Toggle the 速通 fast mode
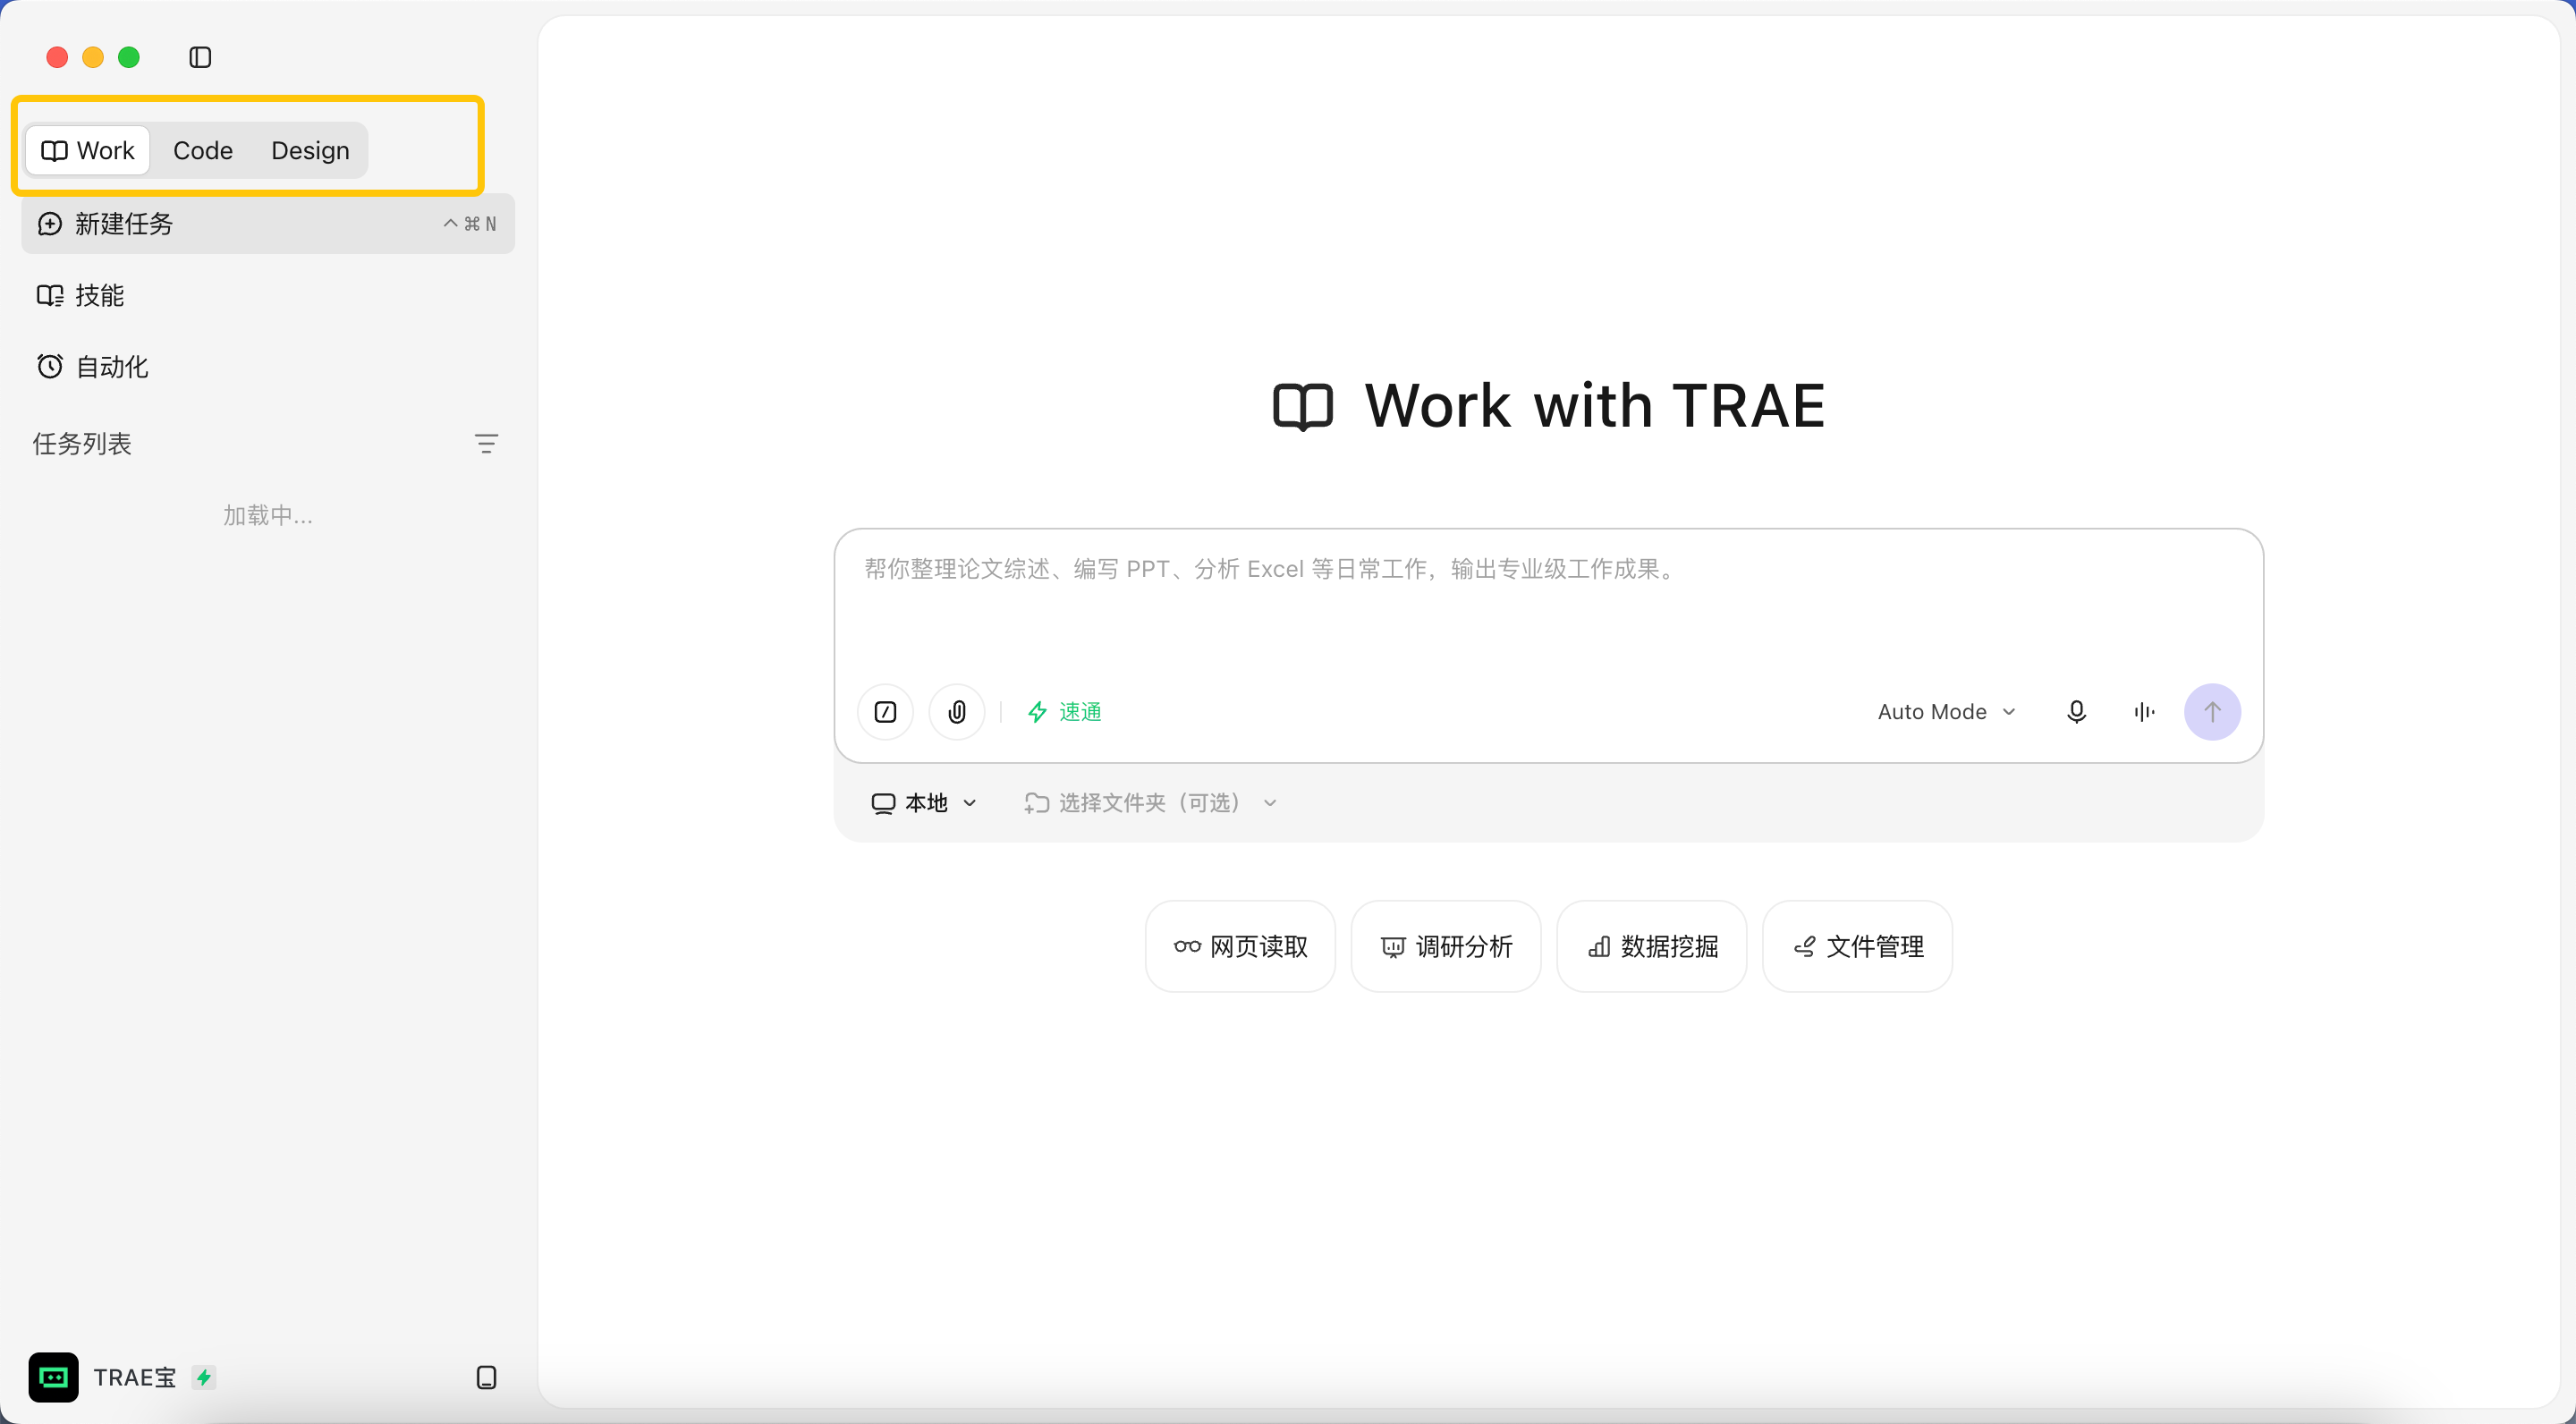This screenshot has width=2576, height=1424. (x=1065, y=712)
